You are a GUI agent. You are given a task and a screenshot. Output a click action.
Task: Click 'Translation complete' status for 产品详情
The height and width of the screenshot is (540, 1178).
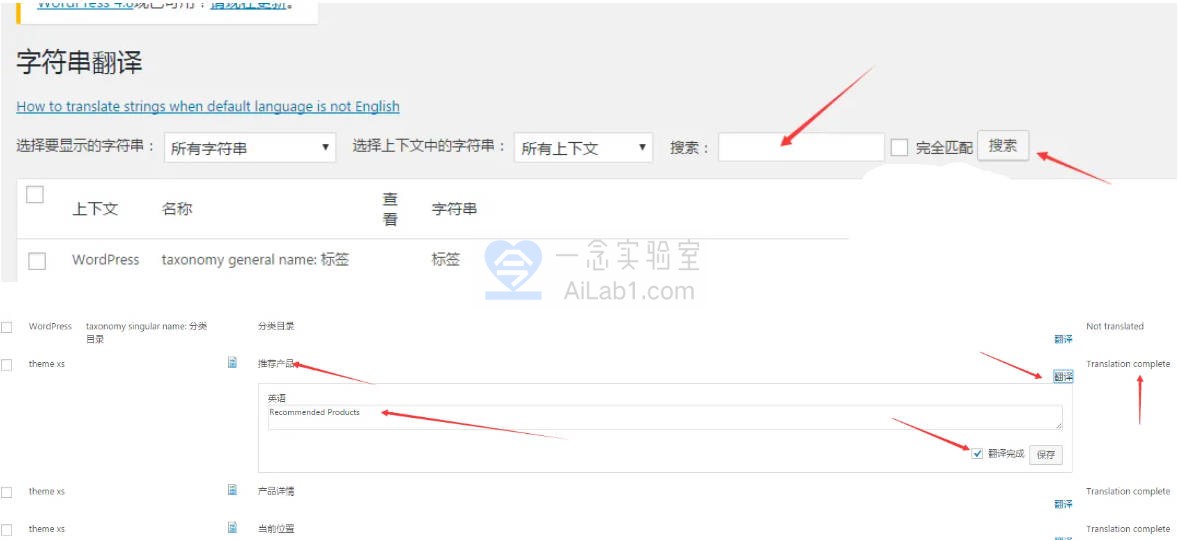click(1128, 491)
